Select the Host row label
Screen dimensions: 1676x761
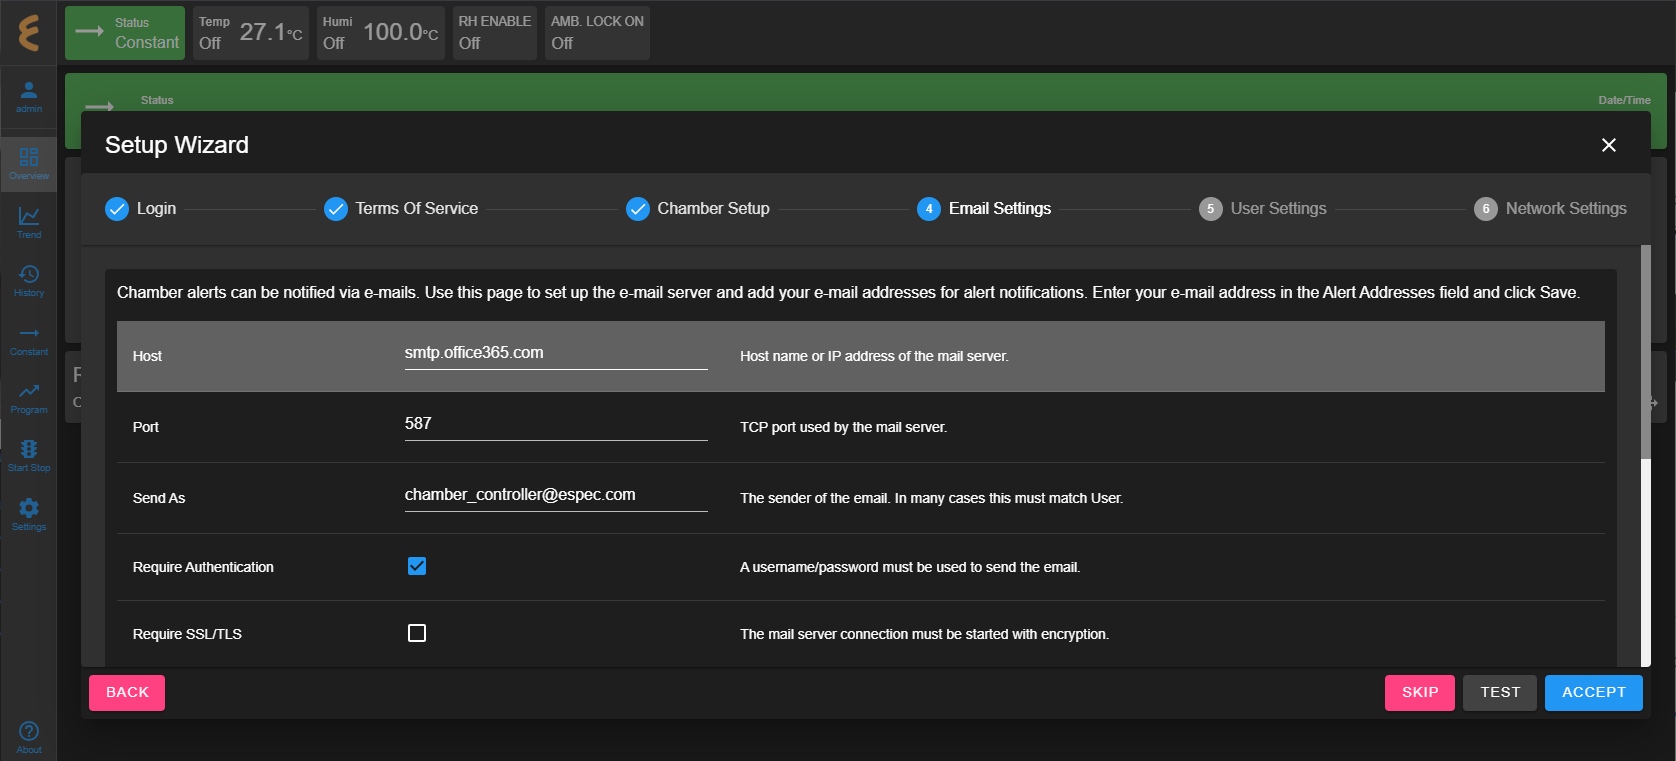point(147,356)
